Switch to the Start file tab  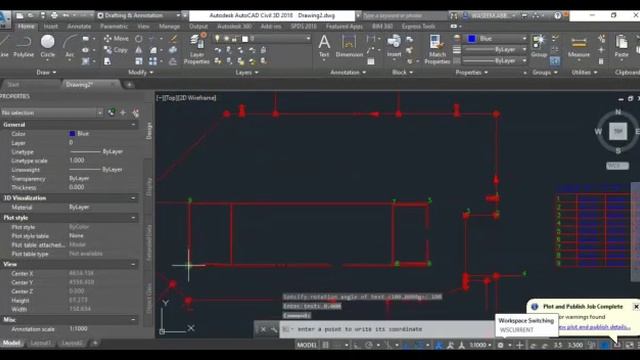coord(13,84)
